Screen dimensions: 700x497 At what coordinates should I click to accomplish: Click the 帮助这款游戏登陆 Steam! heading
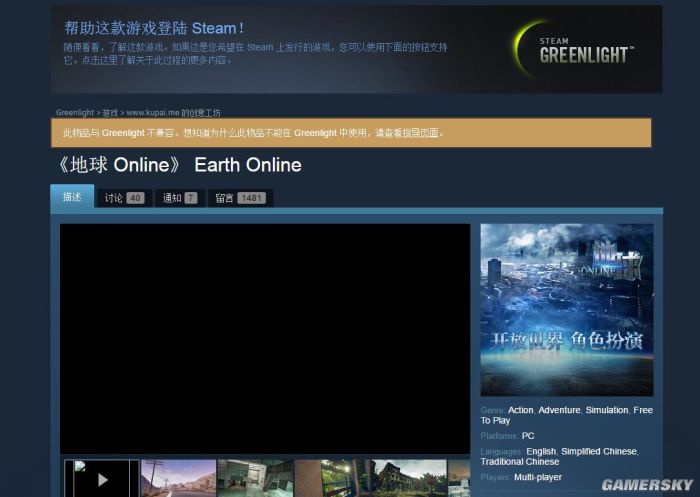154,28
